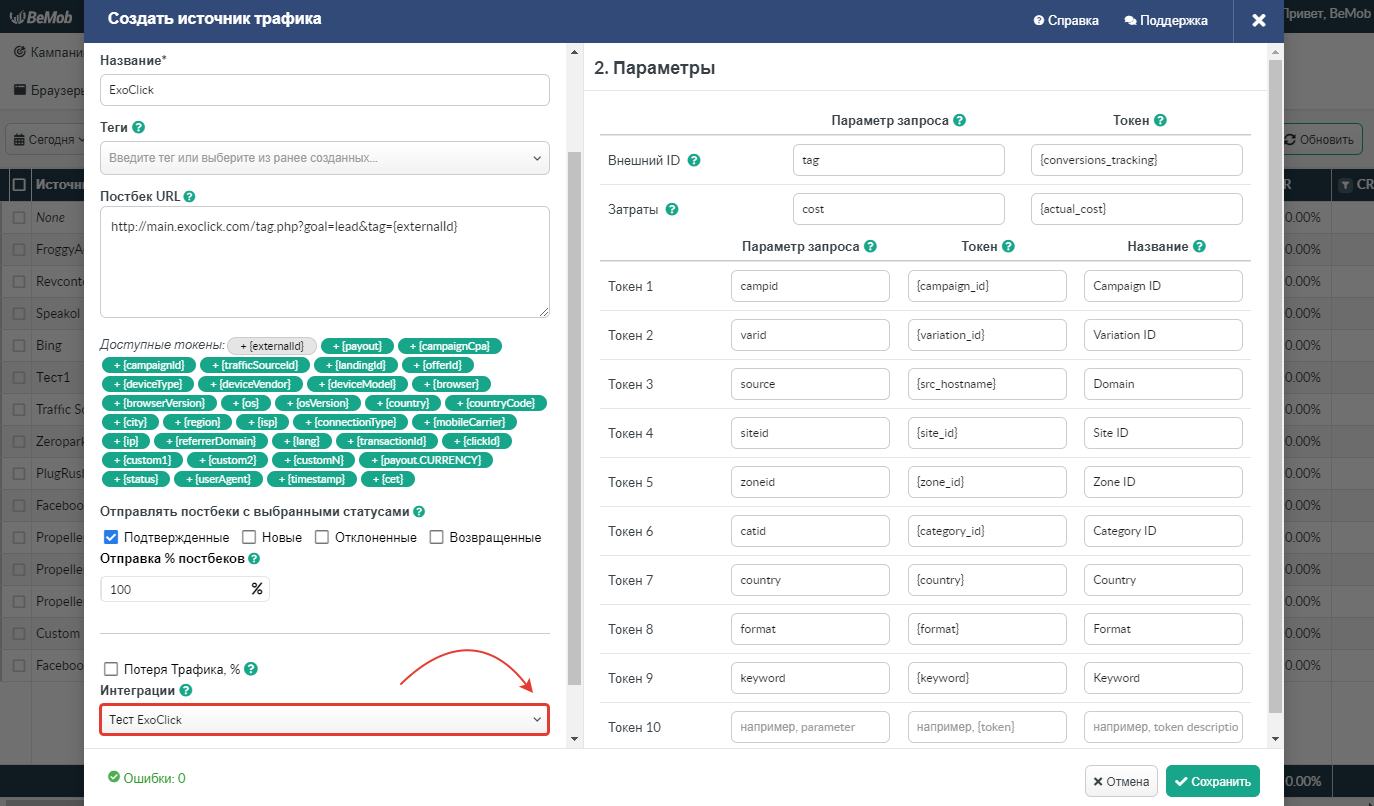Click Токен 3 name field Domain

click(1163, 384)
